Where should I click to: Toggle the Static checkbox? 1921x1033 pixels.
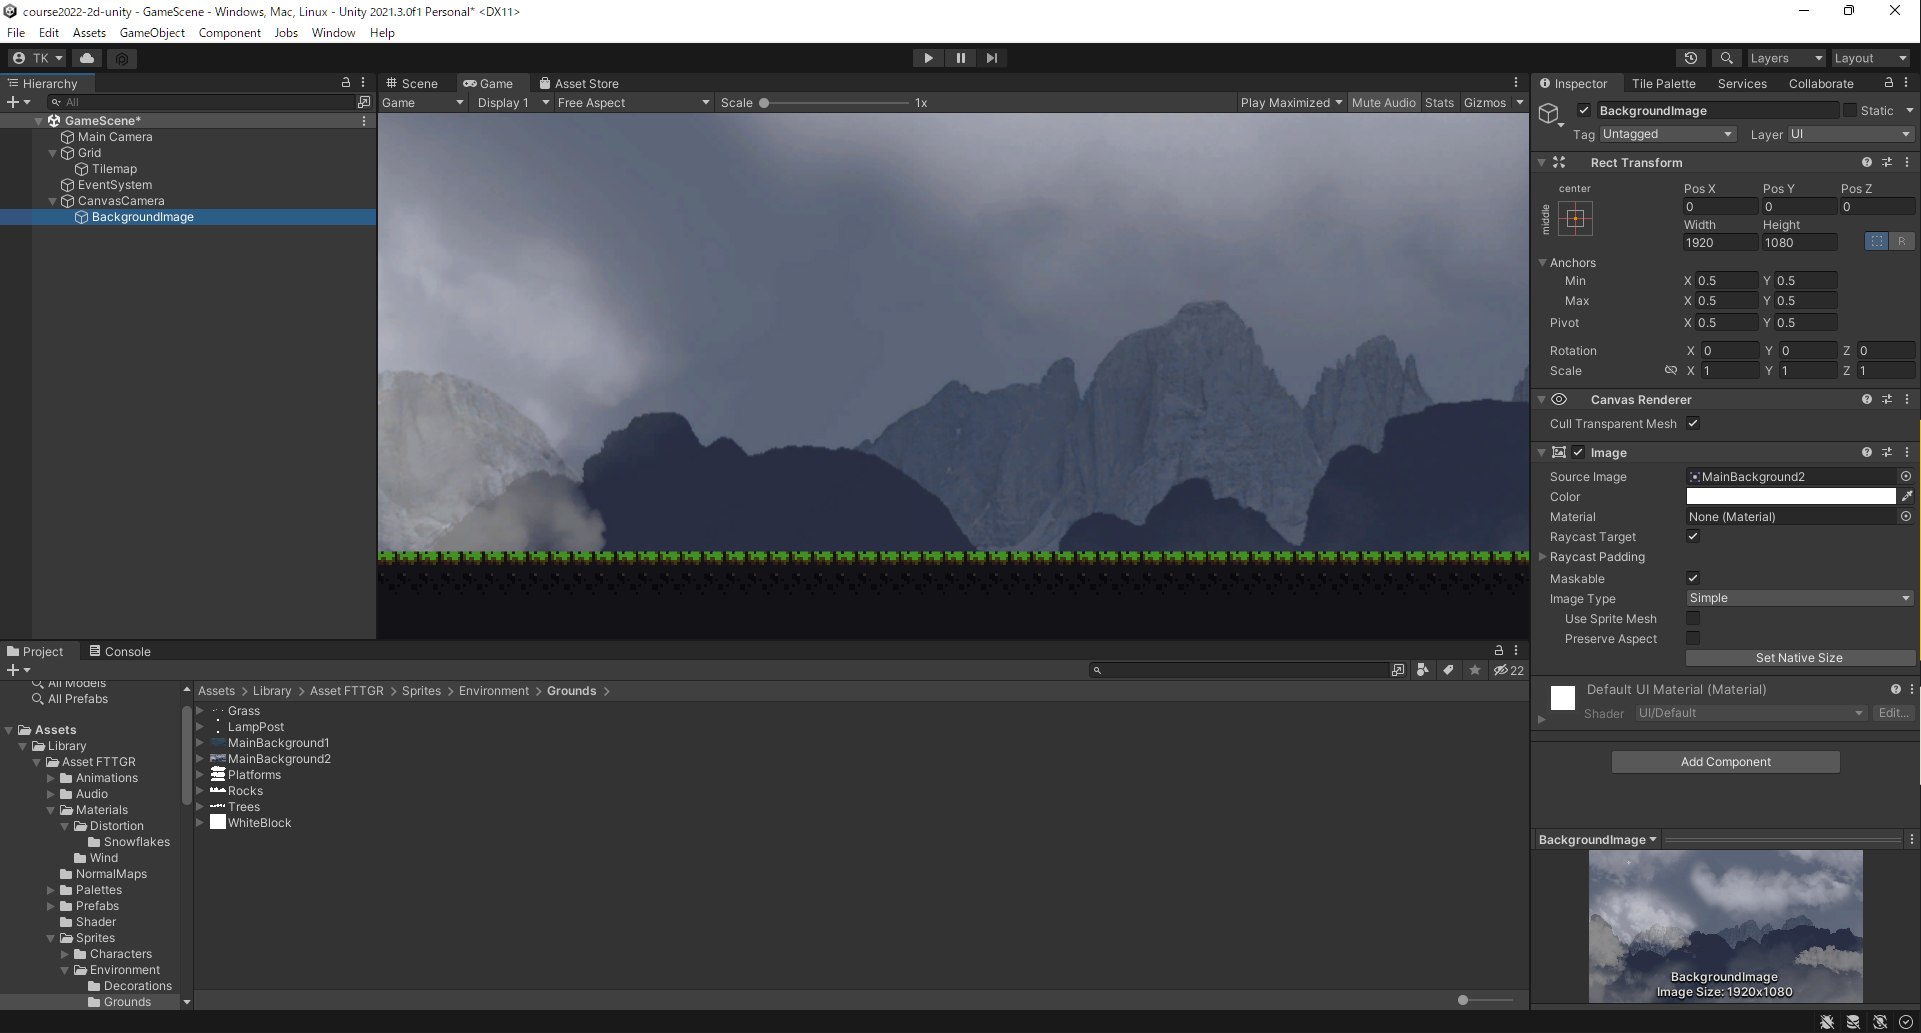(1850, 110)
